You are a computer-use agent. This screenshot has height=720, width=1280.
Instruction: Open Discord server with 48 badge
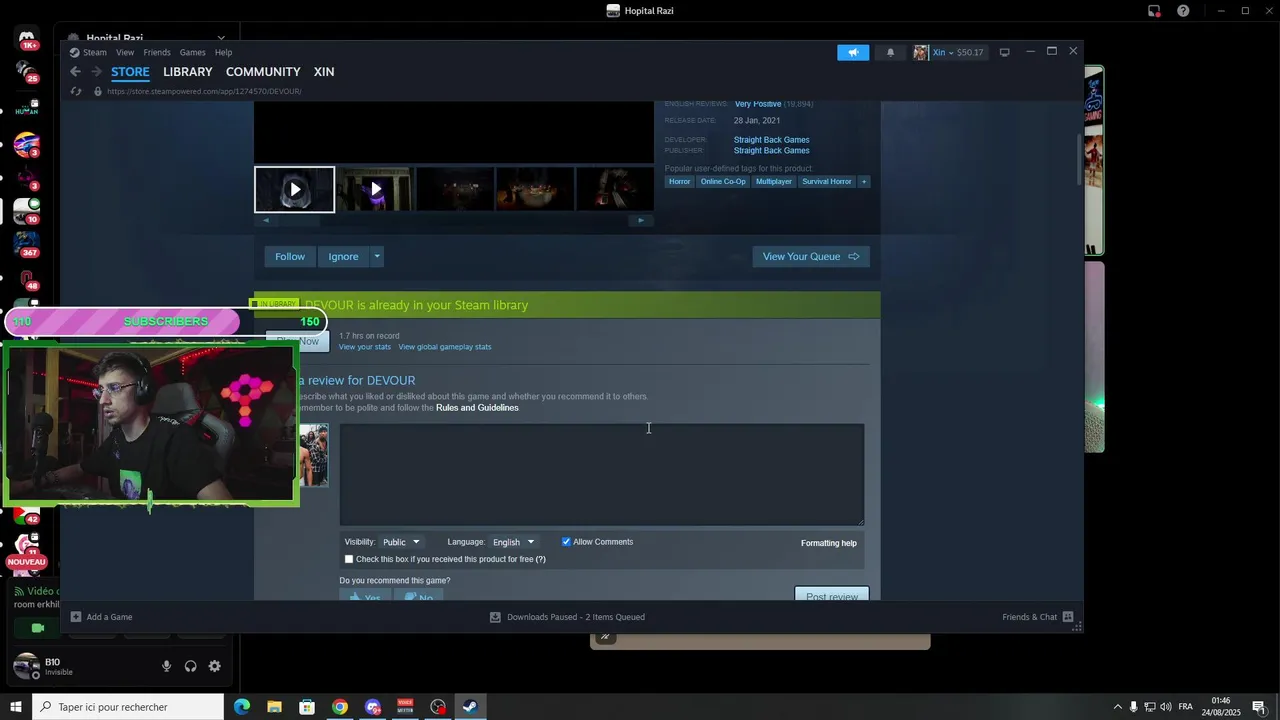tap(27, 279)
